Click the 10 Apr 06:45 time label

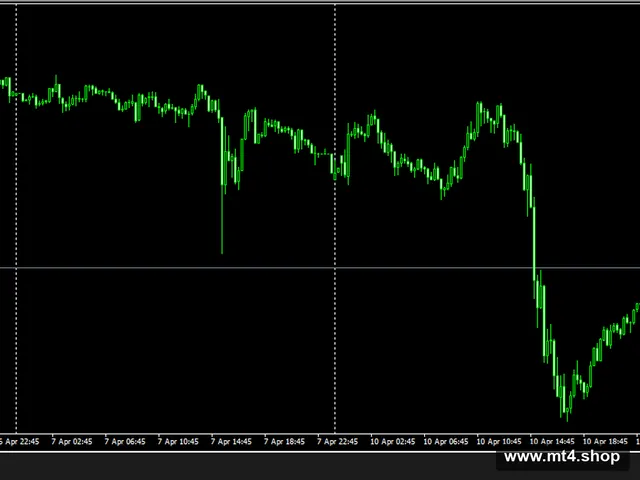pos(446,442)
